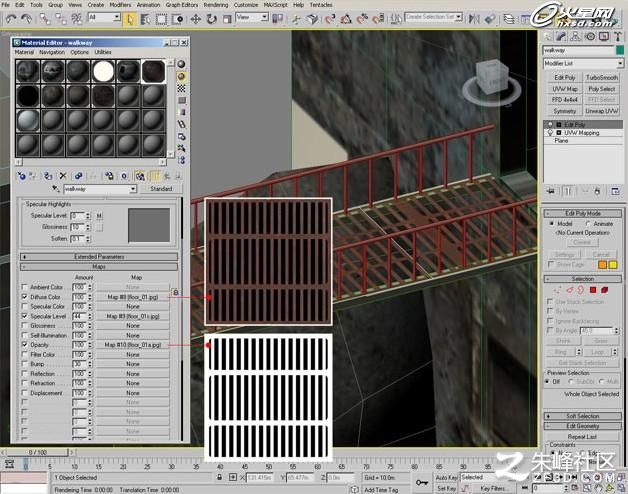Collapse the Maps rollout header
The image size is (628, 494).
point(99,266)
